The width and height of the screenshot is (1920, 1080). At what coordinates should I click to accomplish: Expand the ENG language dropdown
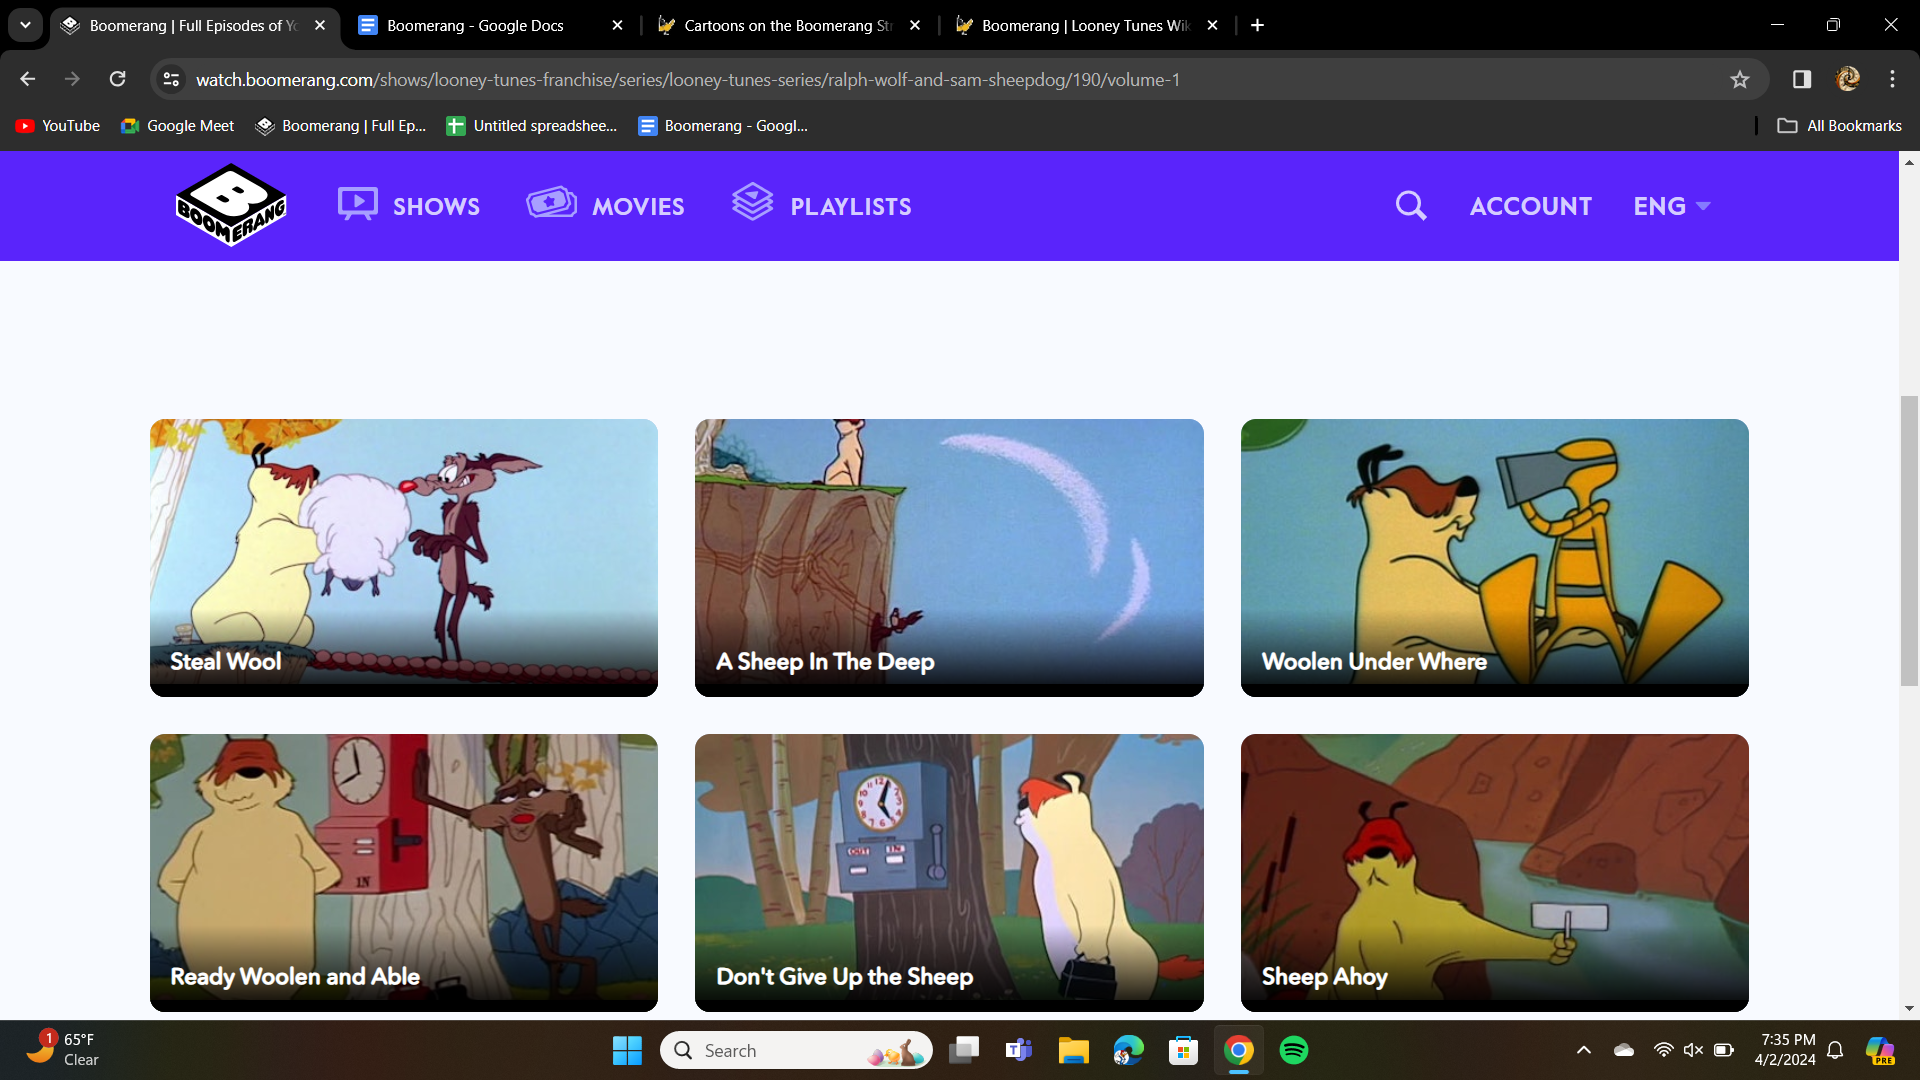(x=1672, y=206)
